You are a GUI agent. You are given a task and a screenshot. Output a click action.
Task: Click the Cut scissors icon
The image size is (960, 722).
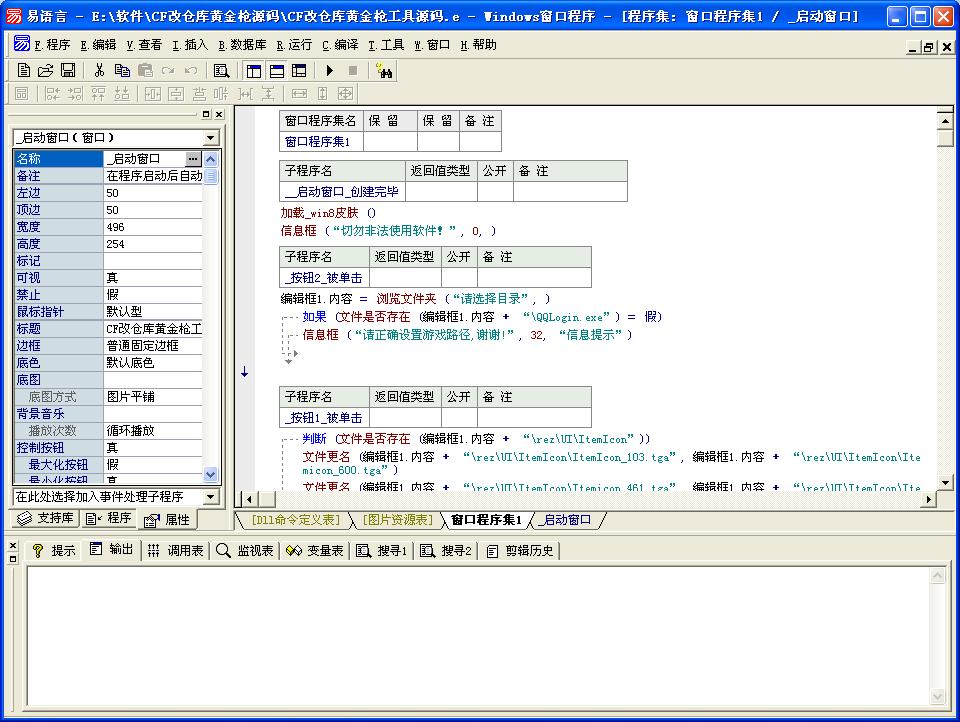click(x=99, y=70)
